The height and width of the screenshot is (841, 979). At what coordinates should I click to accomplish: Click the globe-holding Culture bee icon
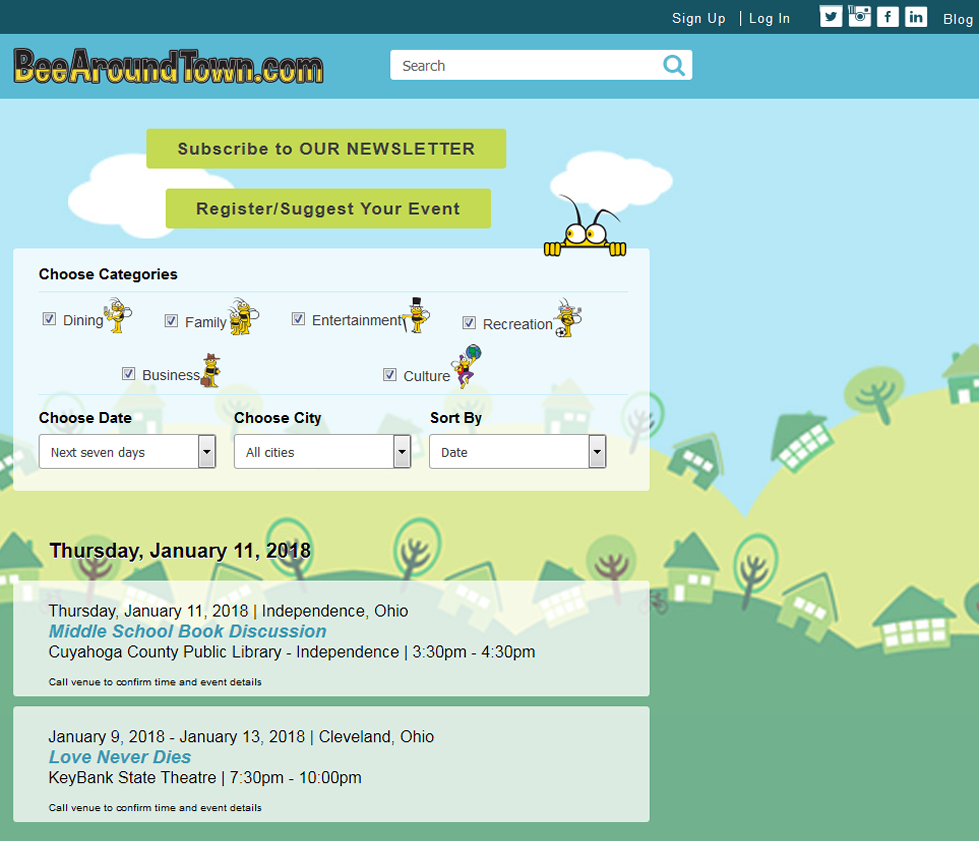click(x=463, y=370)
